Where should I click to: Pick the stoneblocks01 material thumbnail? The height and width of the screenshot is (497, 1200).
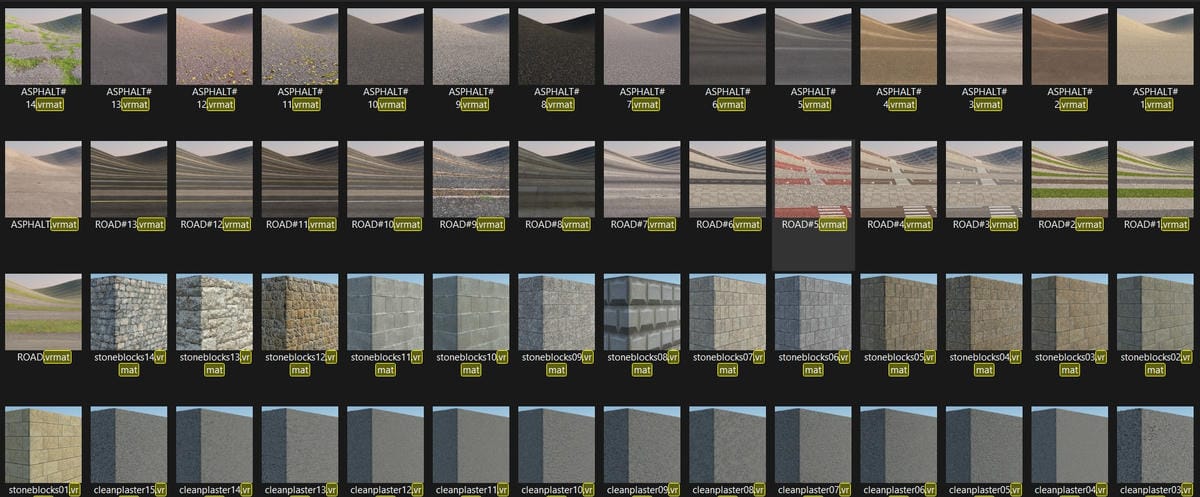click(43, 445)
